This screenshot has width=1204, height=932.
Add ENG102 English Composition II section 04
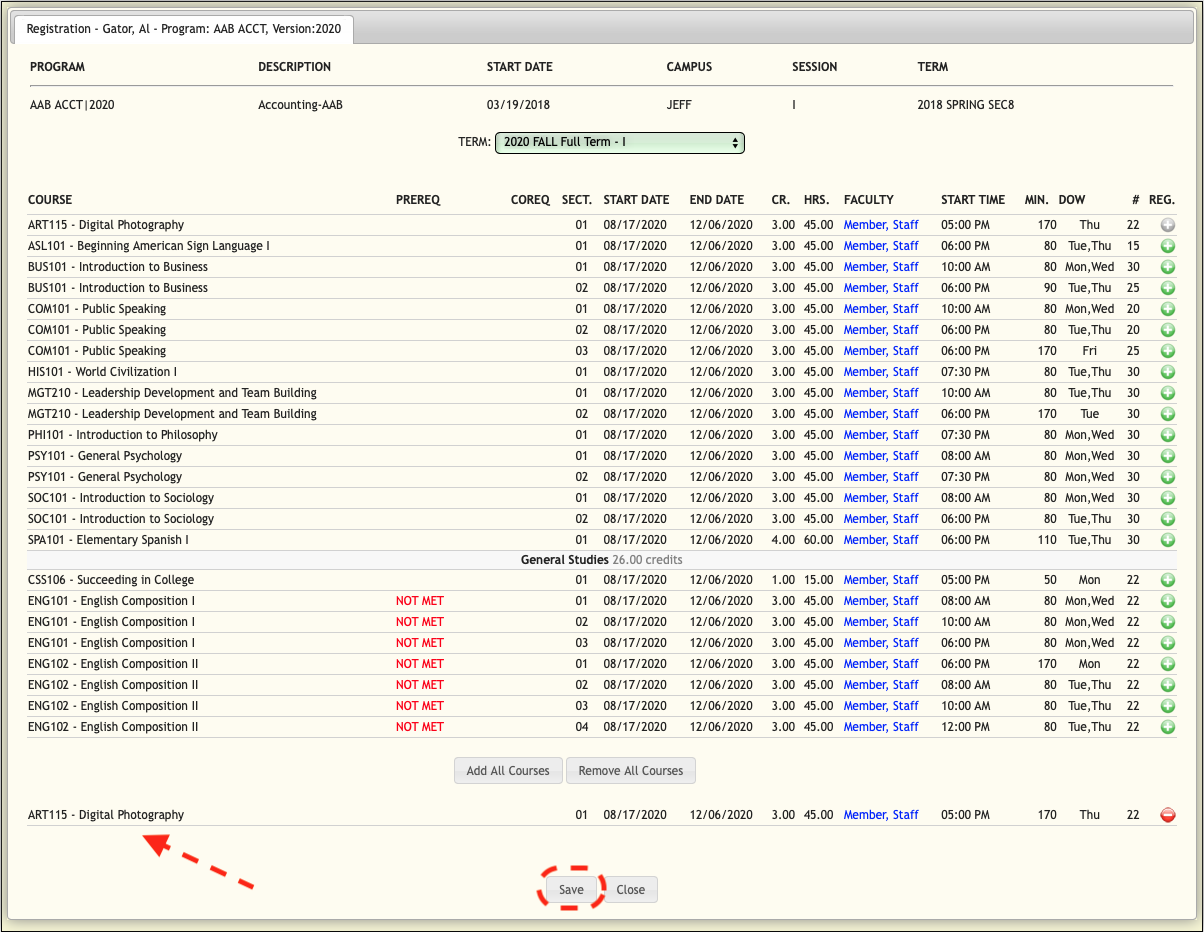[x=1167, y=727]
